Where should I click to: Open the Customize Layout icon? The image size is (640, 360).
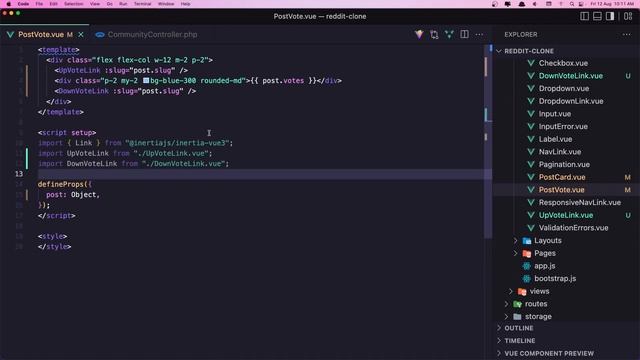628,16
